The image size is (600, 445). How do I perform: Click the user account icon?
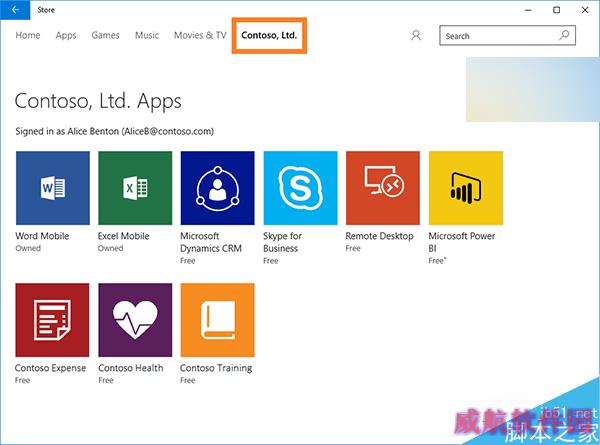[x=416, y=36]
